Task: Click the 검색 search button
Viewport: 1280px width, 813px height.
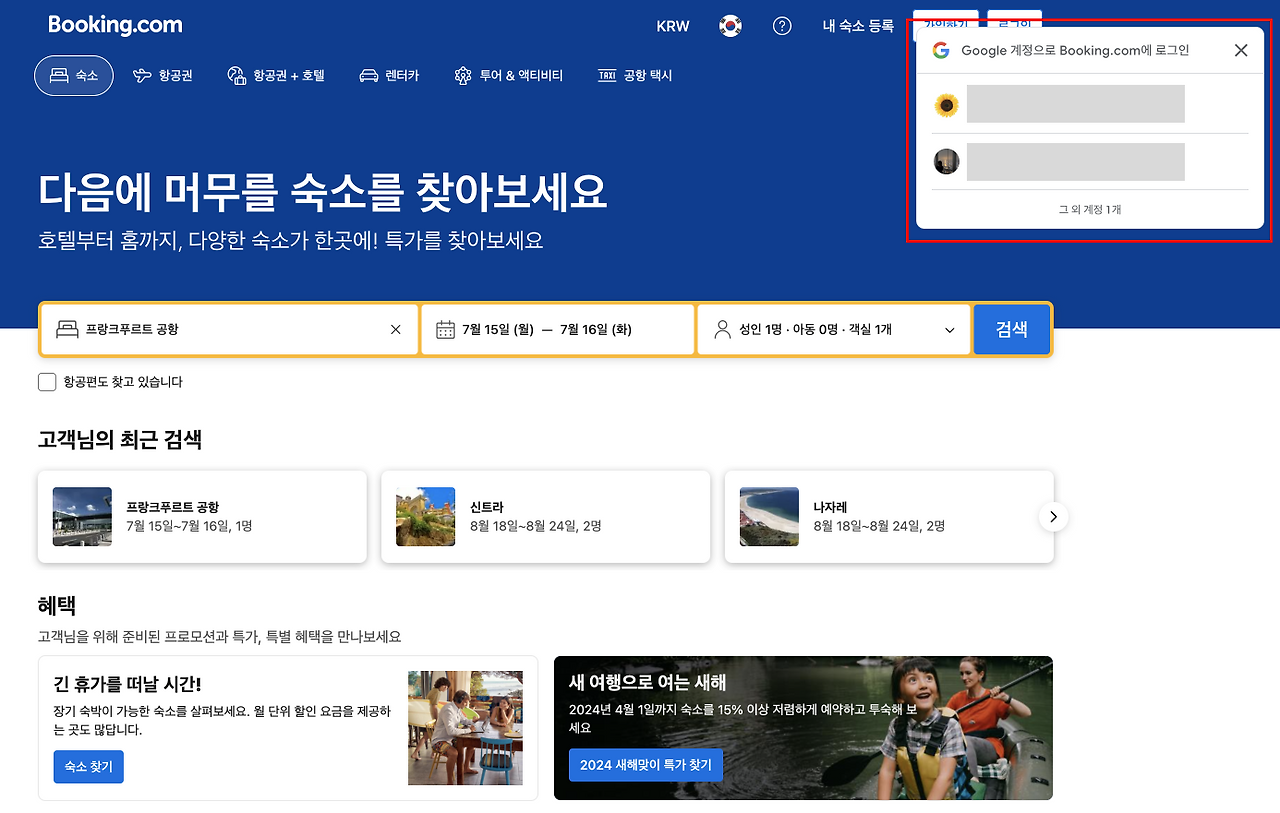Action: [x=1012, y=329]
